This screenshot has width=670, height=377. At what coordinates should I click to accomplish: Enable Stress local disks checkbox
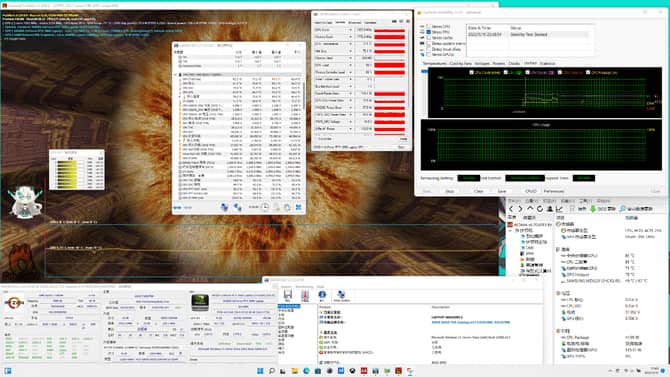pos(429,49)
